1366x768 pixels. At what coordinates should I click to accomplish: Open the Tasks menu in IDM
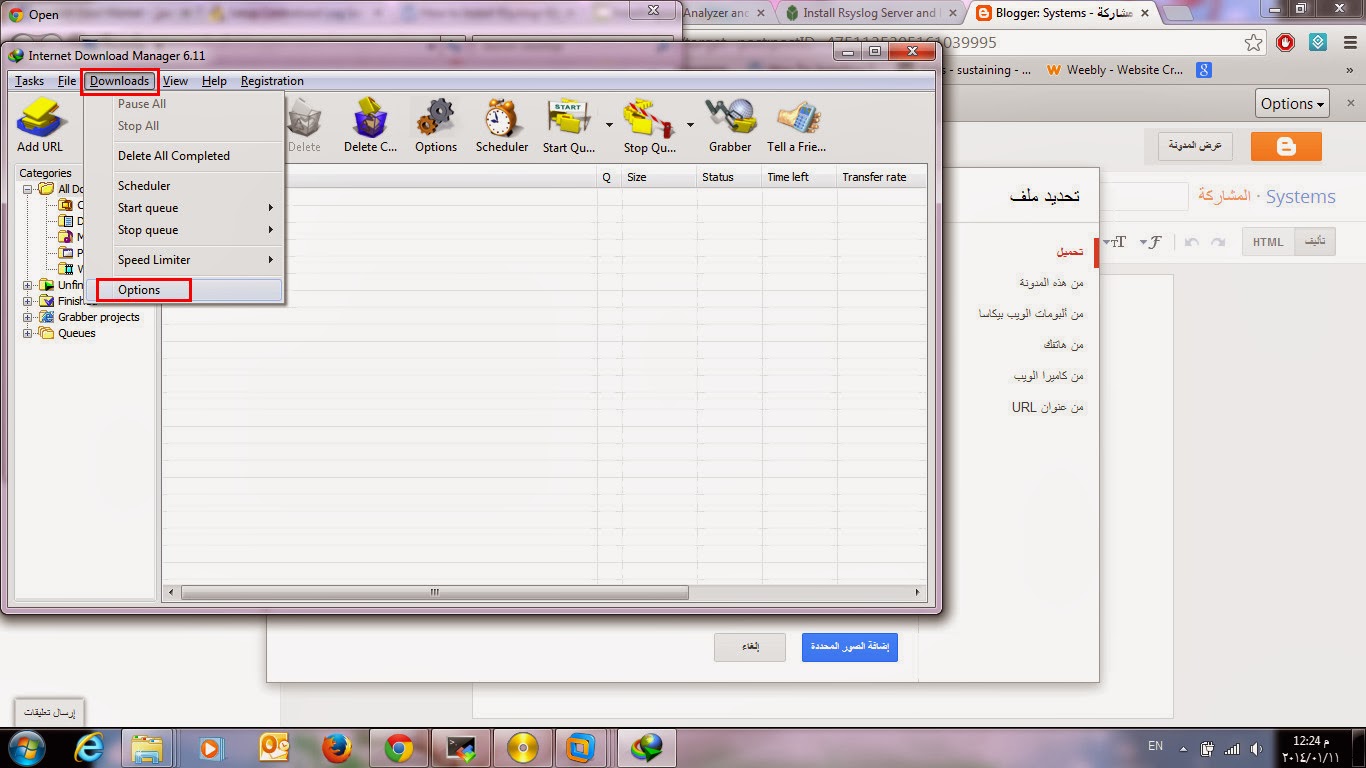coord(29,81)
